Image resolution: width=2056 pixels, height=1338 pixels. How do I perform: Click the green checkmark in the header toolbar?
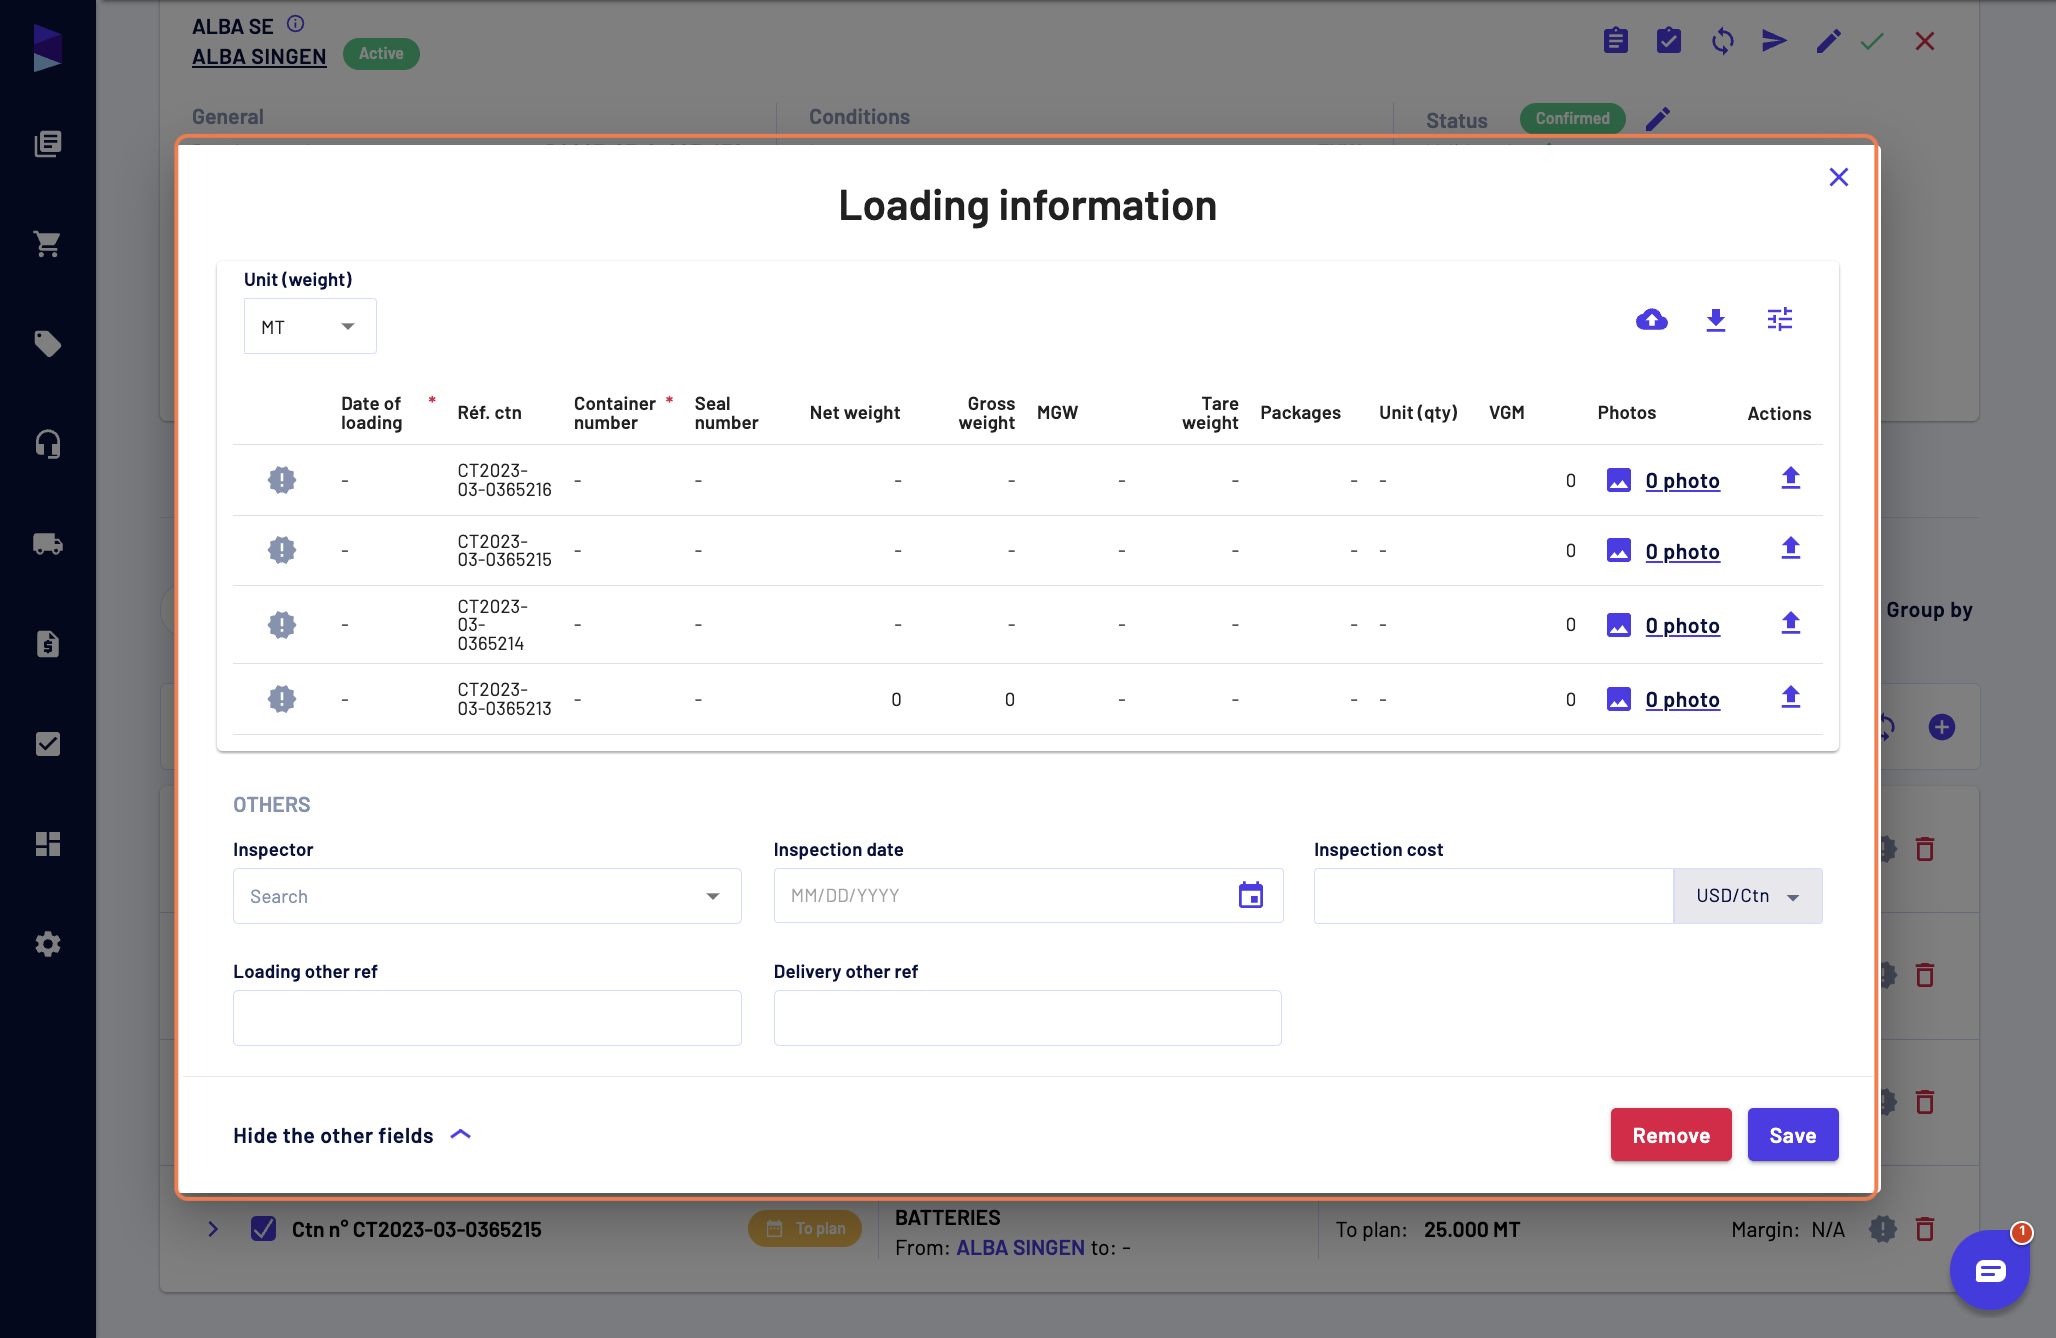(x=1872, y=41)
